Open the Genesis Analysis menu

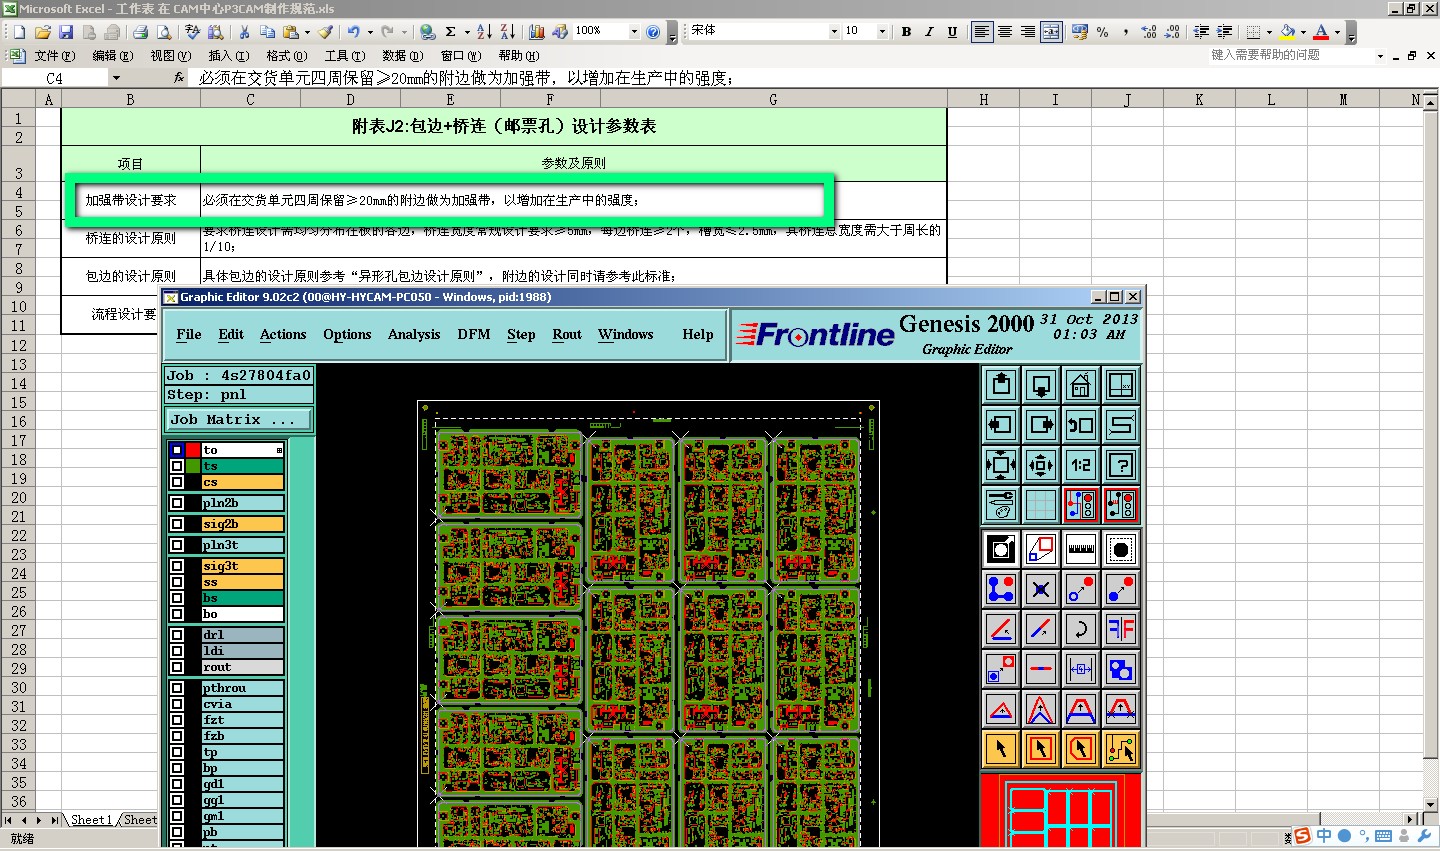[x=414, y=334]
